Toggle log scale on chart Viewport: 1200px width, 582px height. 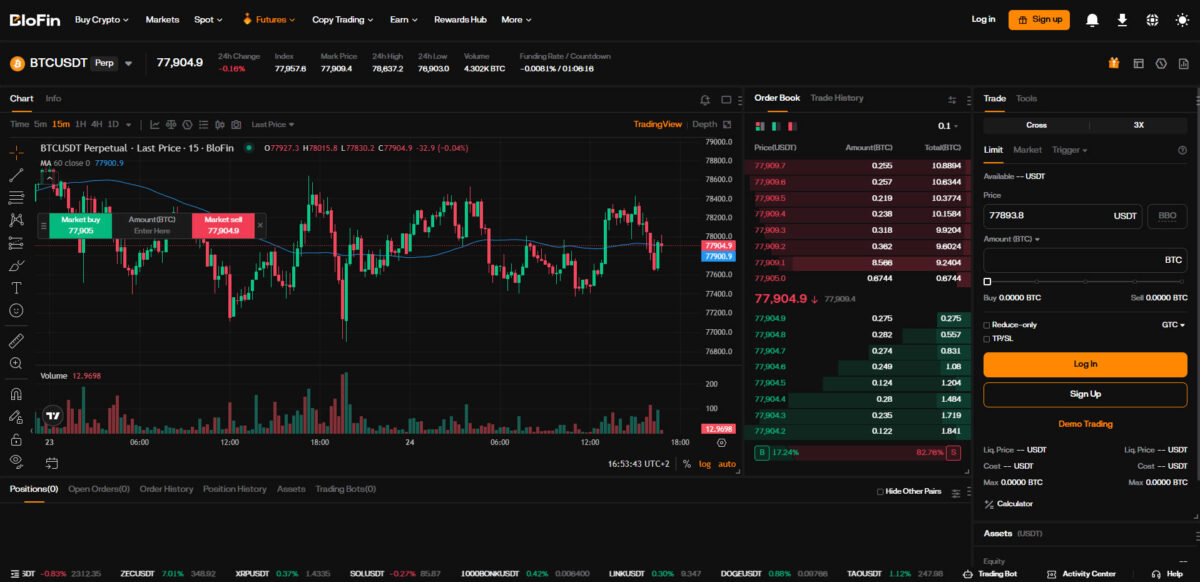(705, 464)
